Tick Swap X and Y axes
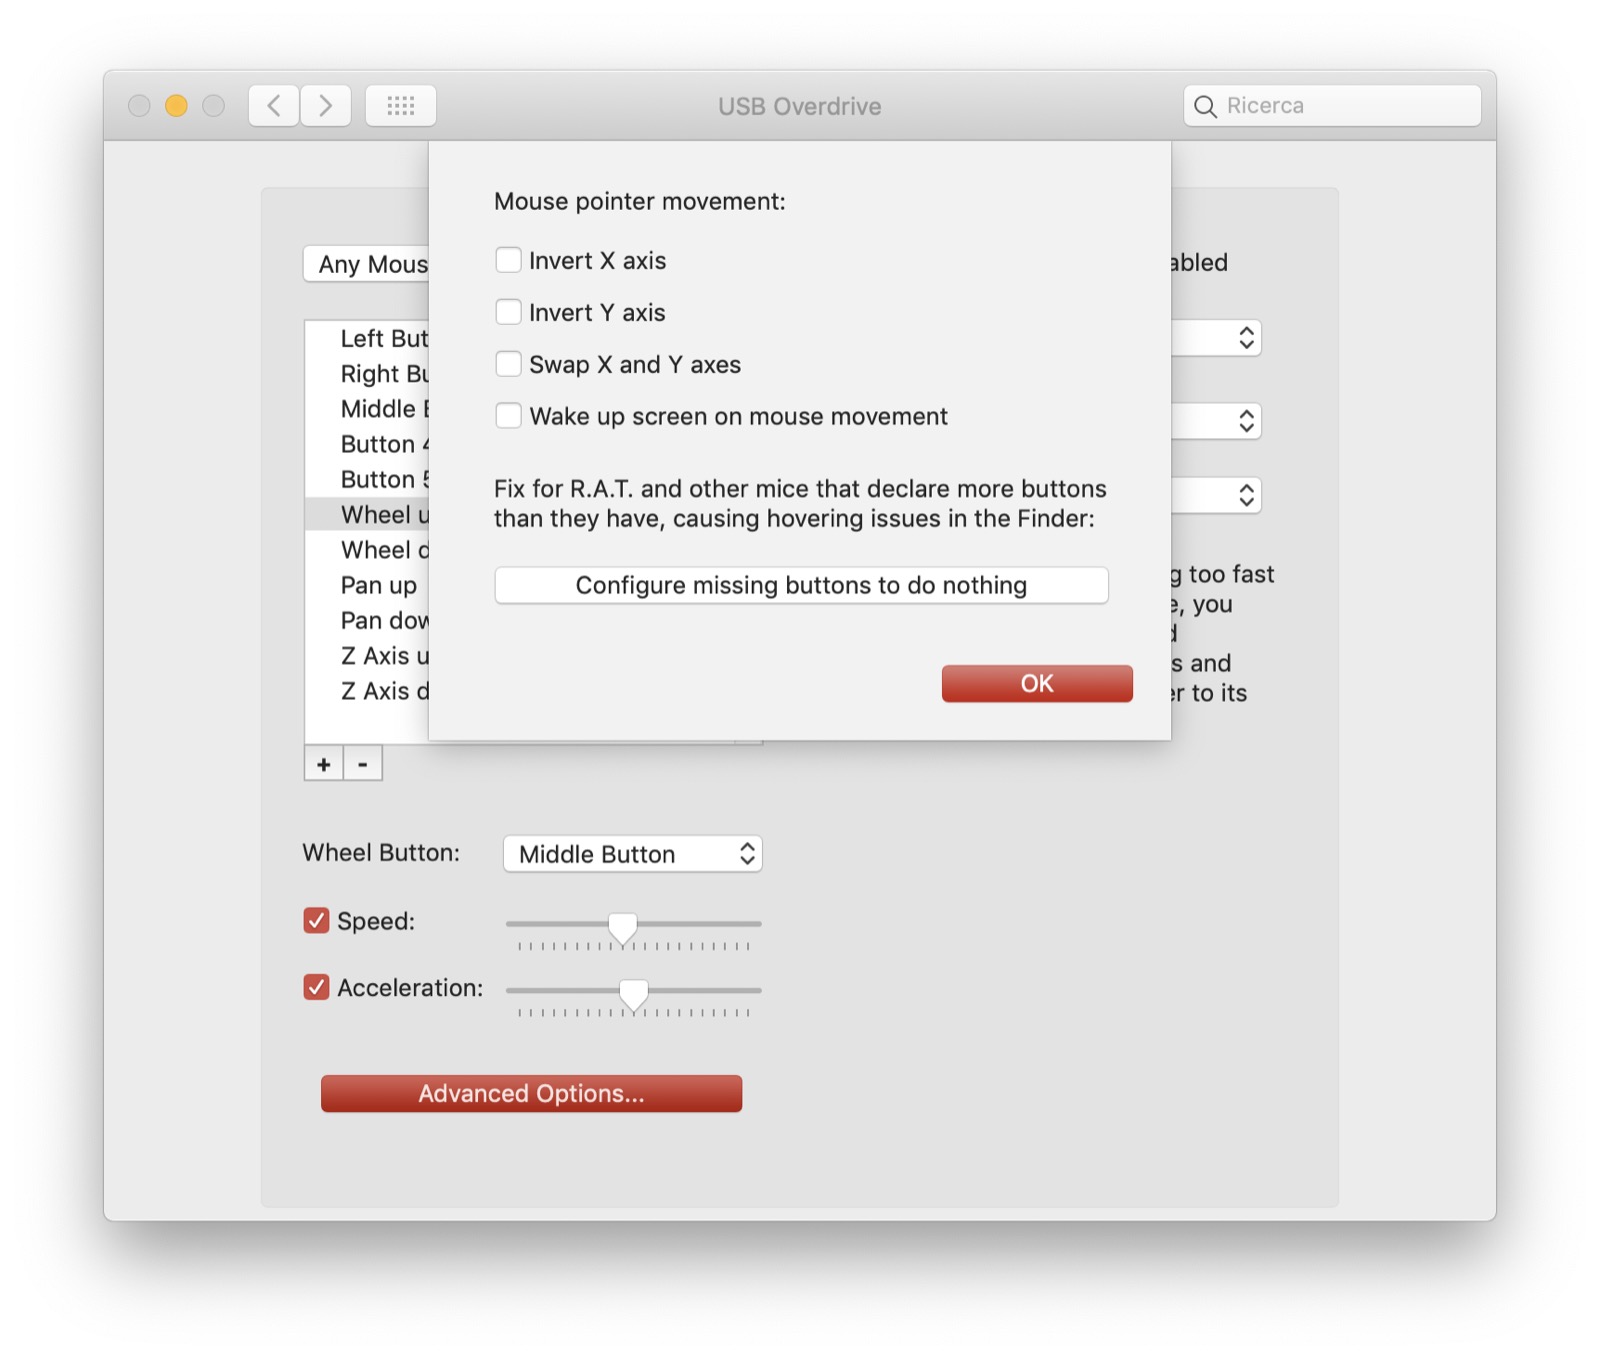The height and width of the screenshot is (1358, 1600). click(x=508, y=364)
